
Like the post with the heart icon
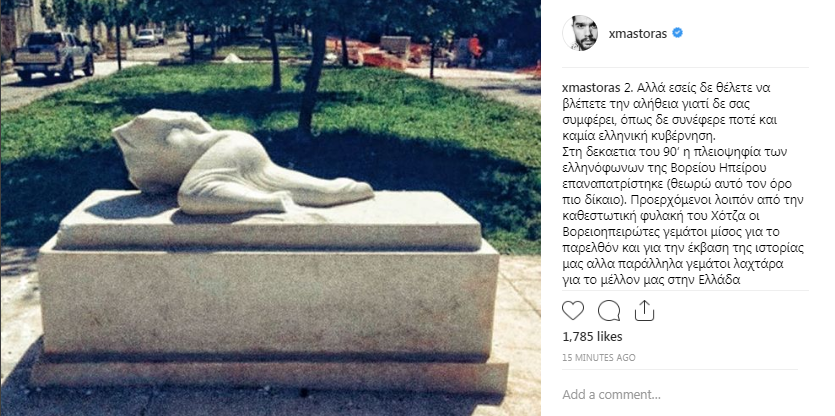pos(573,310)
